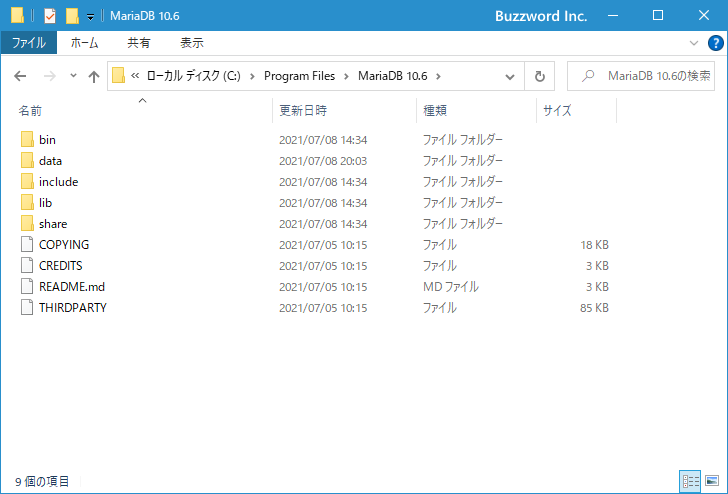
Task: Select the share folder name
Action: click(x=53, y=224)
